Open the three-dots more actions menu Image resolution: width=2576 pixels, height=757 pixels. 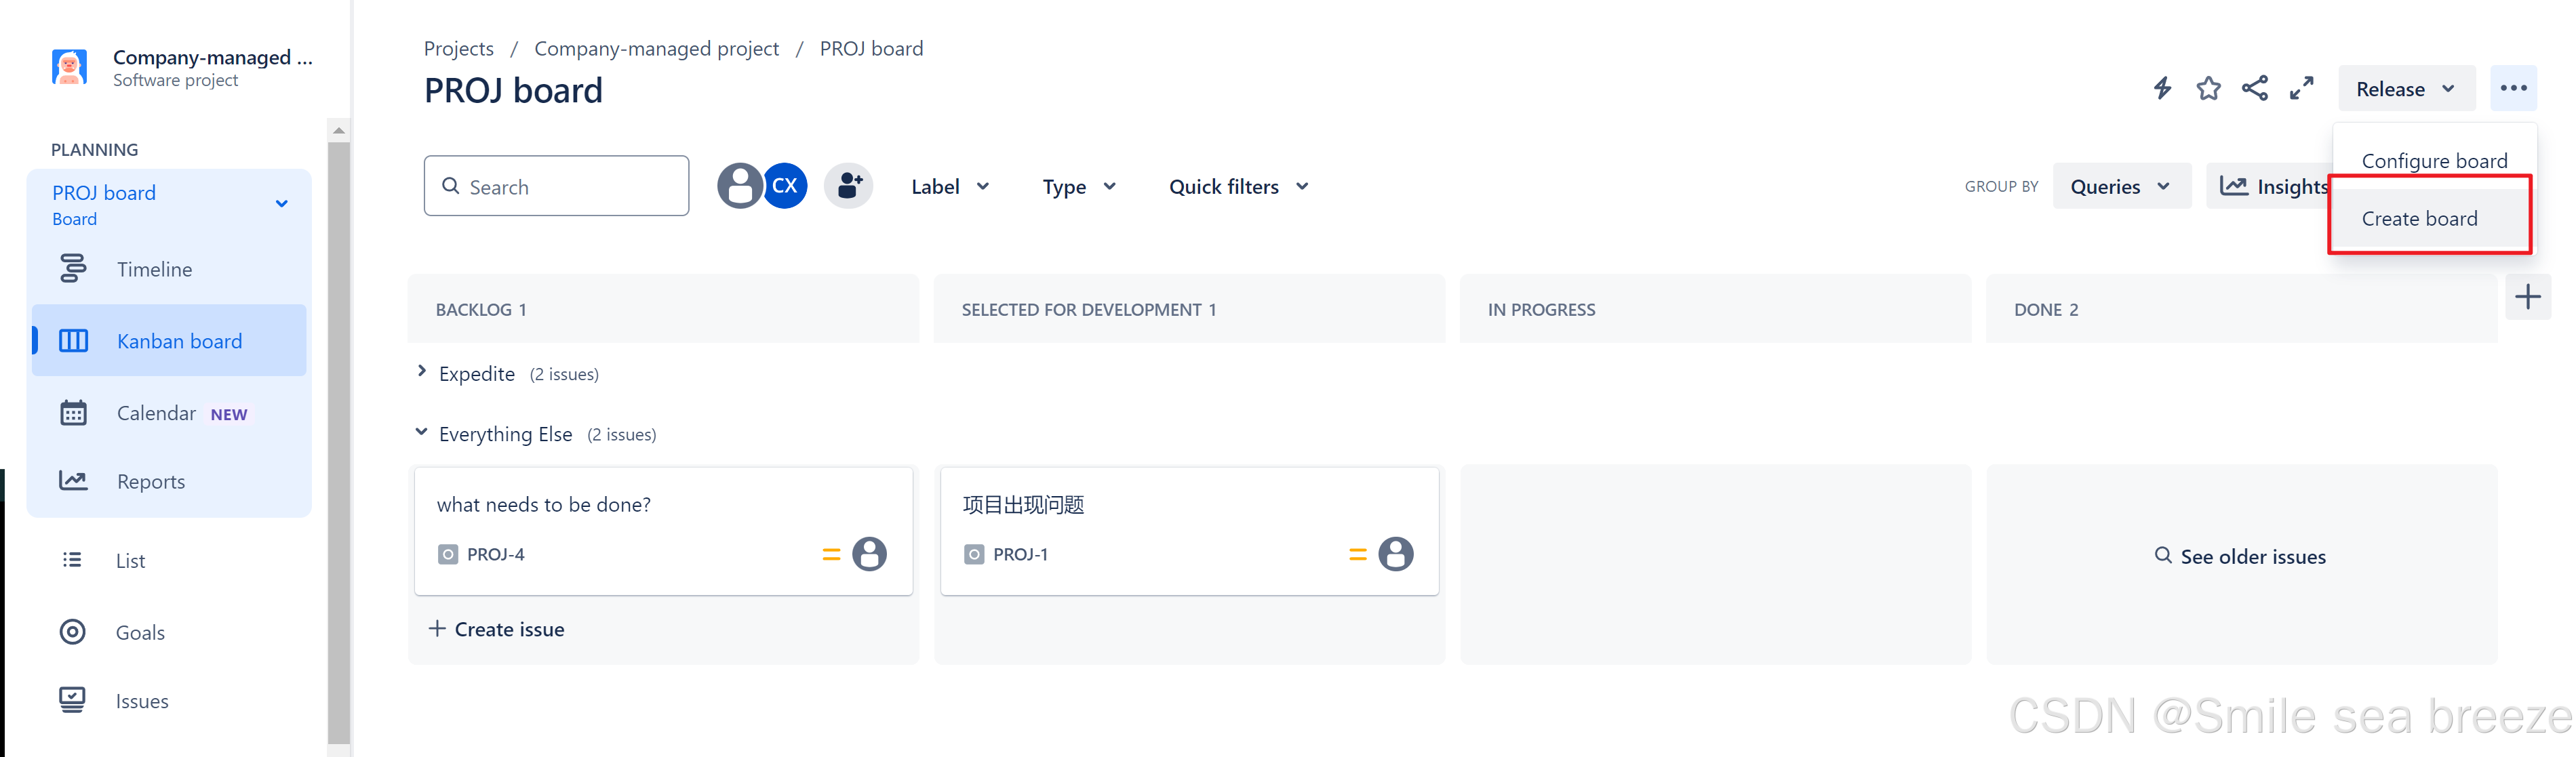(2513, 88)
